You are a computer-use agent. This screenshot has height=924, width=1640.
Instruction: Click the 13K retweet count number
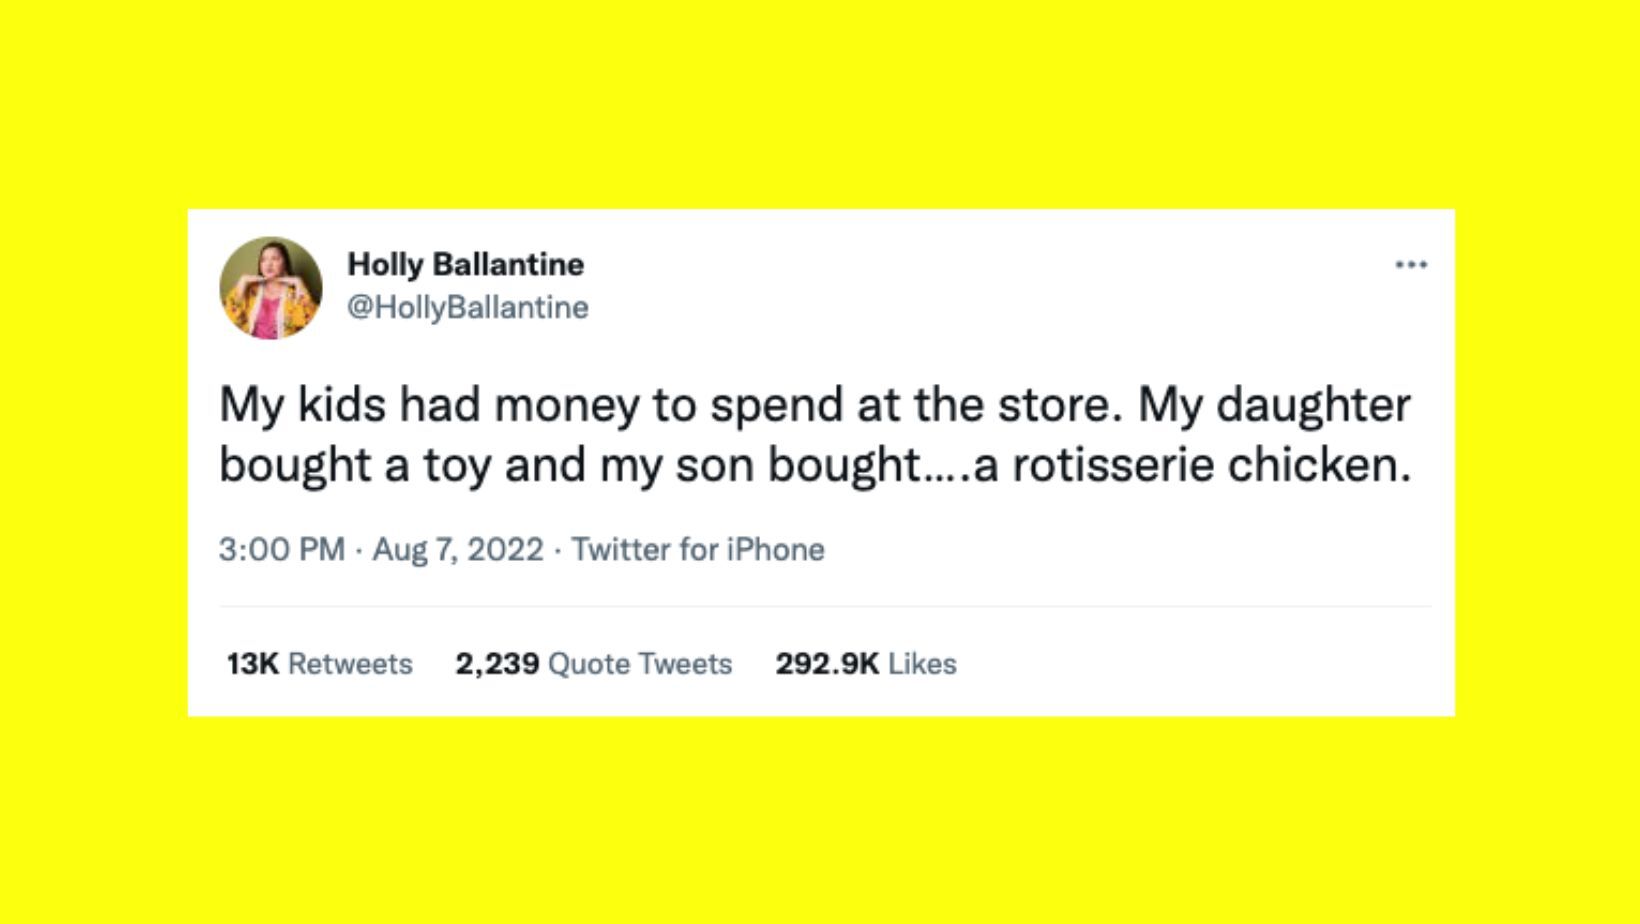tap(252, 664)
